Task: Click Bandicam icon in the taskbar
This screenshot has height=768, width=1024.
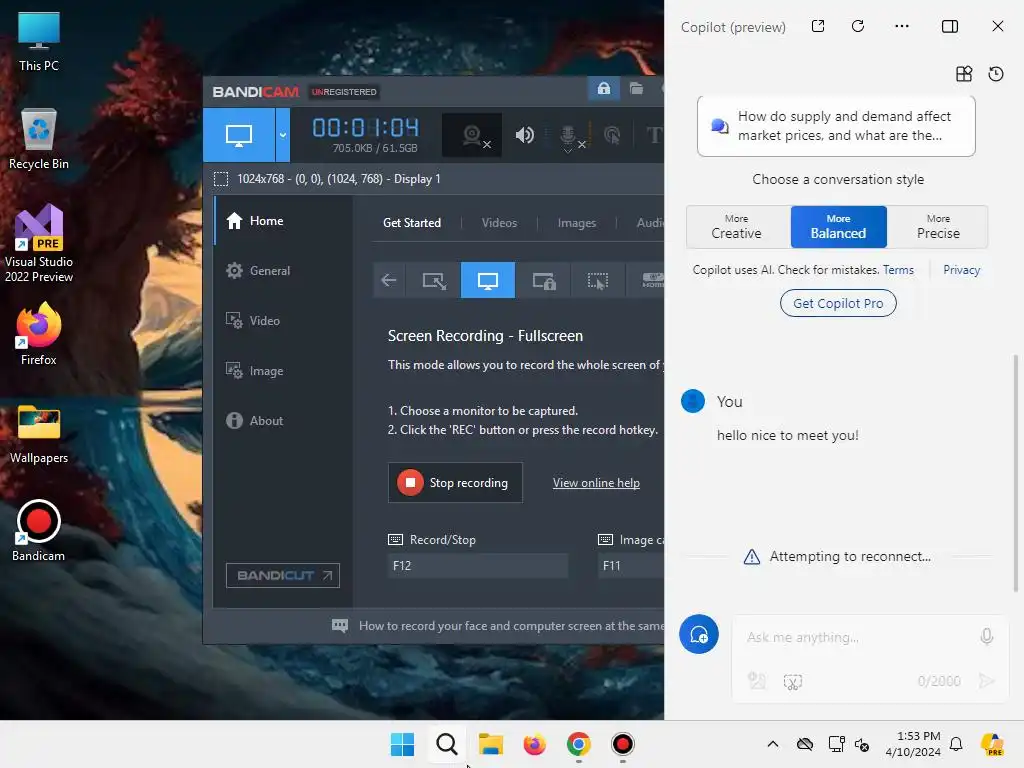Action: coord(622,744)
